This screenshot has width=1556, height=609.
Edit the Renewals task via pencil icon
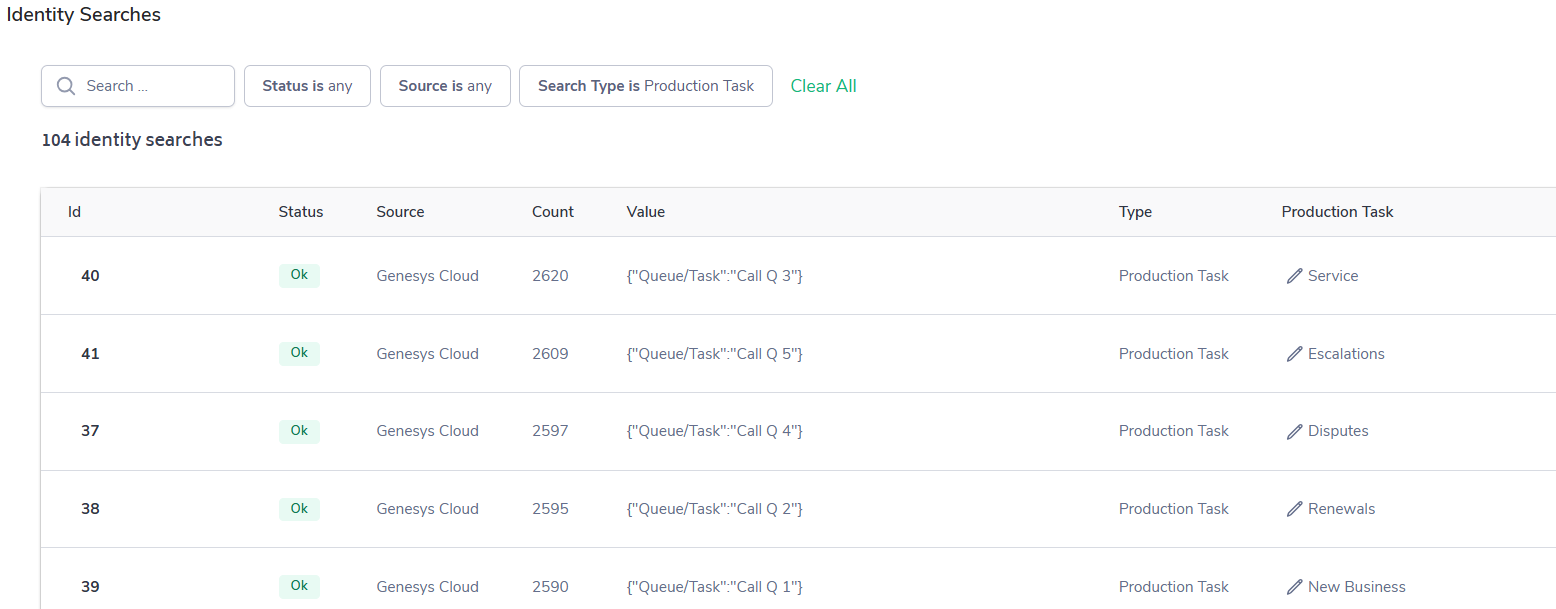pyautogui.click(x=1294, y=509)
